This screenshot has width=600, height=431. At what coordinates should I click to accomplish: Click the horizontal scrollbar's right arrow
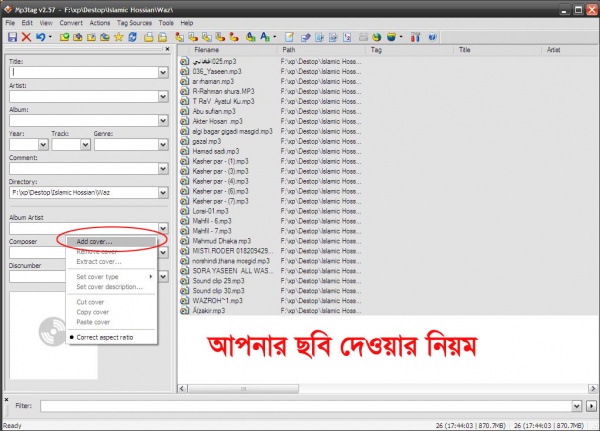pyautogui.click(x=593, y=389)
